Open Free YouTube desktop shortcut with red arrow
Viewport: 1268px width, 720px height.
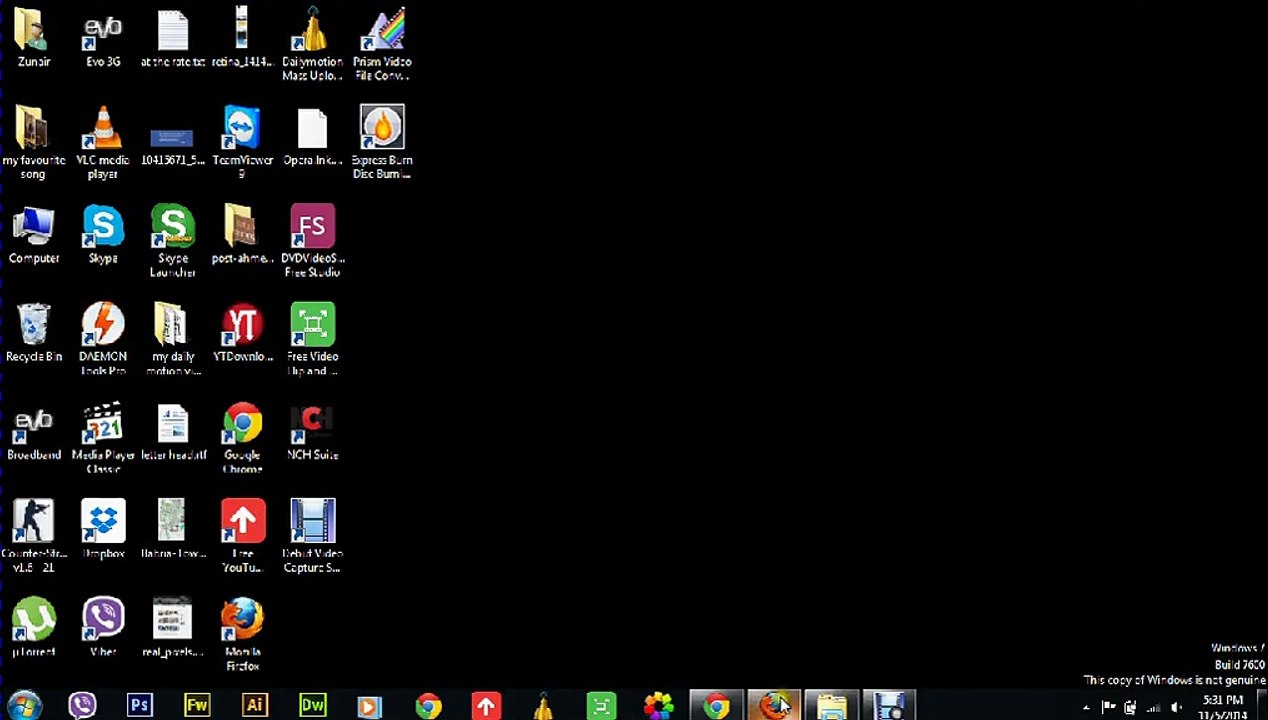[242, 536]
